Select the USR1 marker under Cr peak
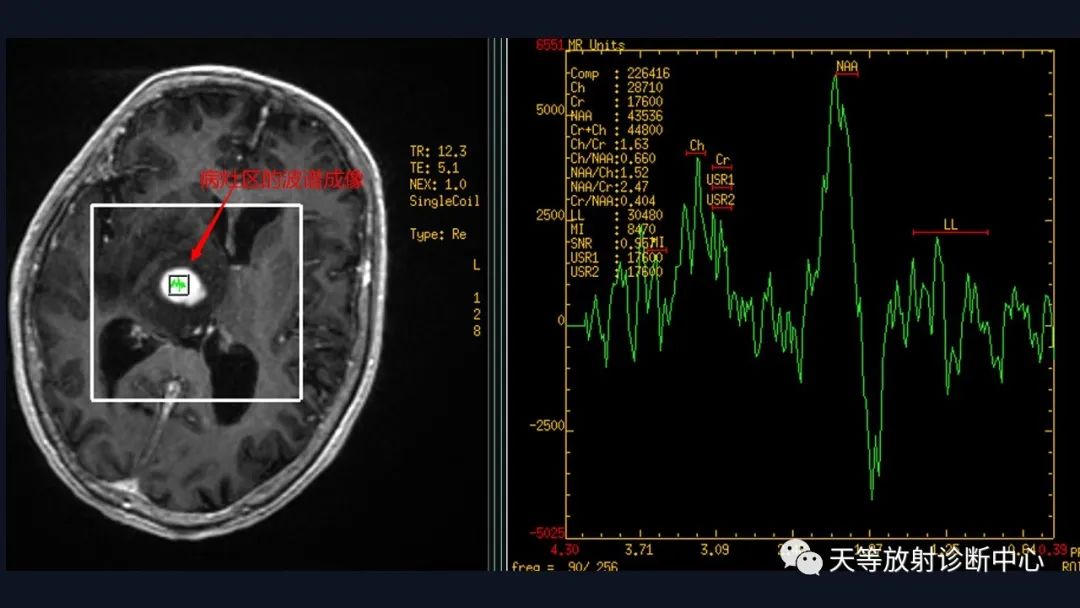The height and width of the screenshot is (608, 1080). click(720, 181)
